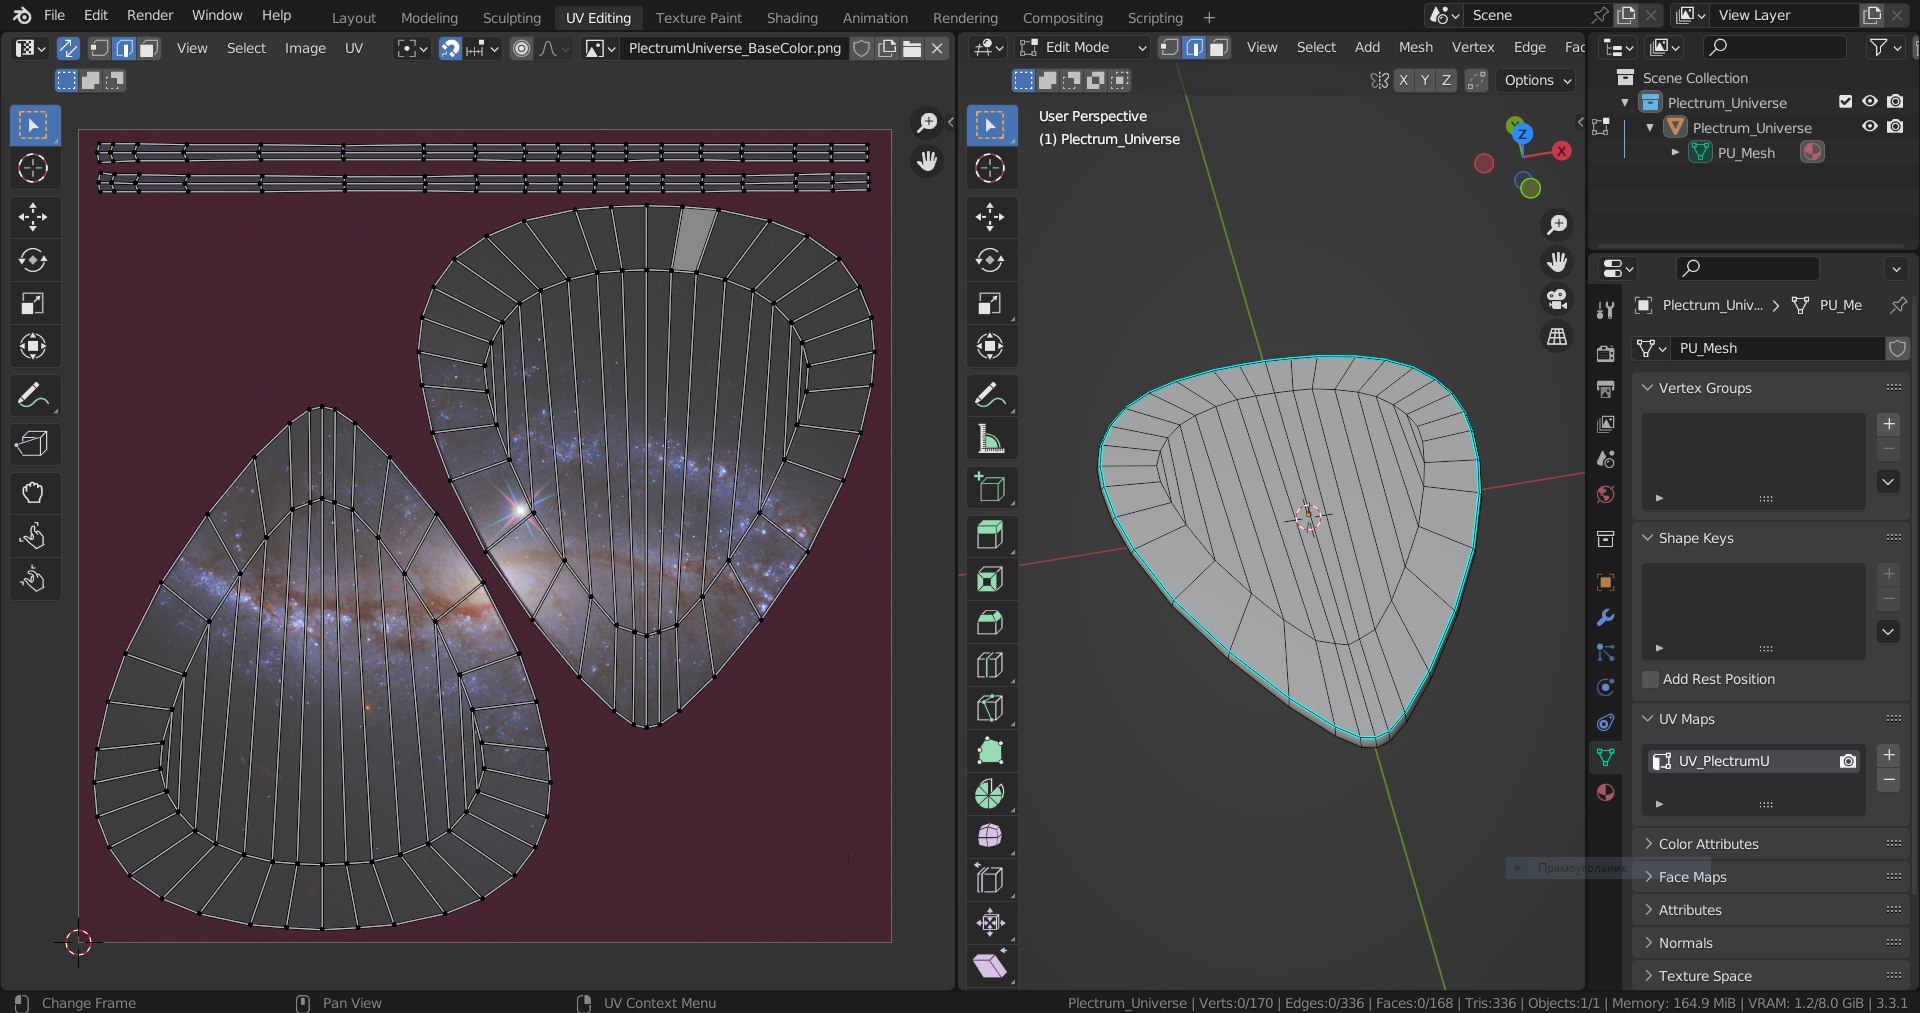Open the Object Data properties tab
This screenshot has height=1013, width=1920.
(x=1605, y=757)
